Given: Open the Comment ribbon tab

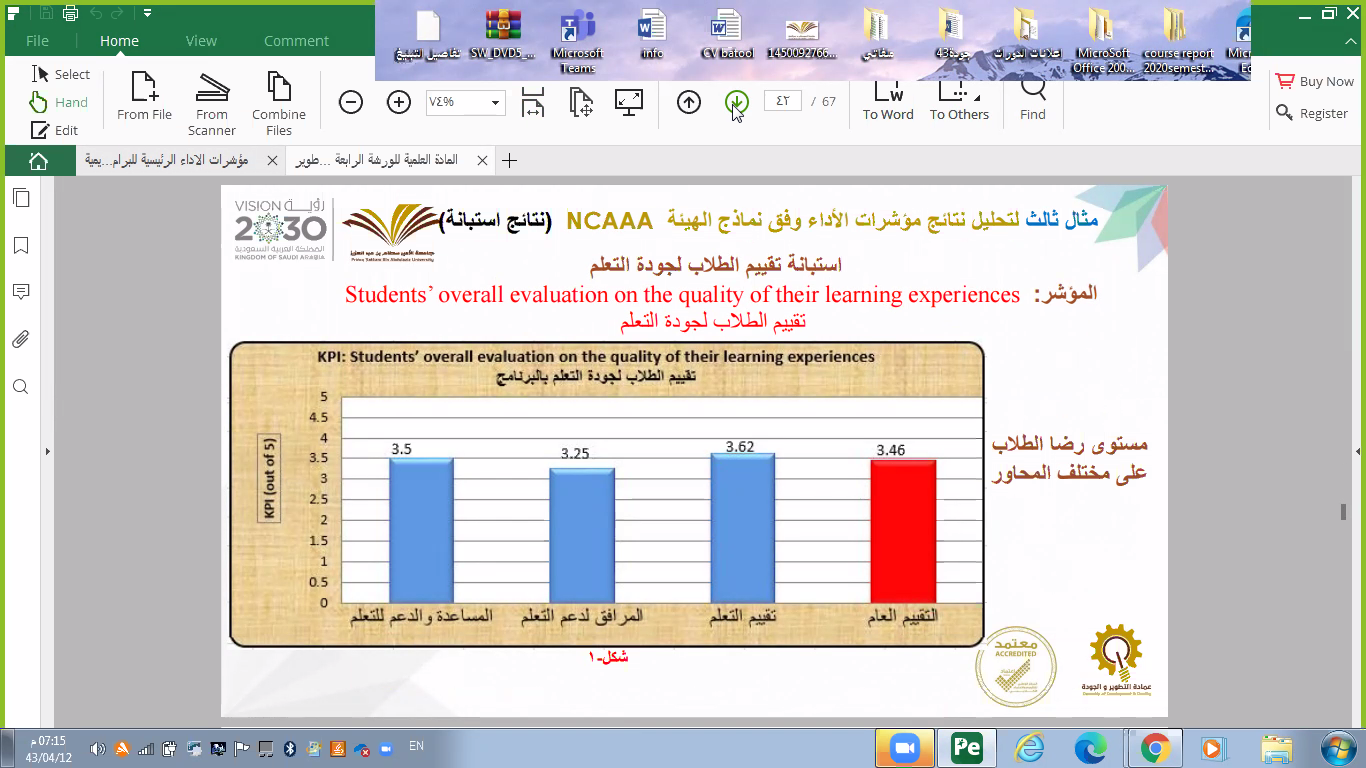Looking at the screenshot, I should [x=296, y=41].
